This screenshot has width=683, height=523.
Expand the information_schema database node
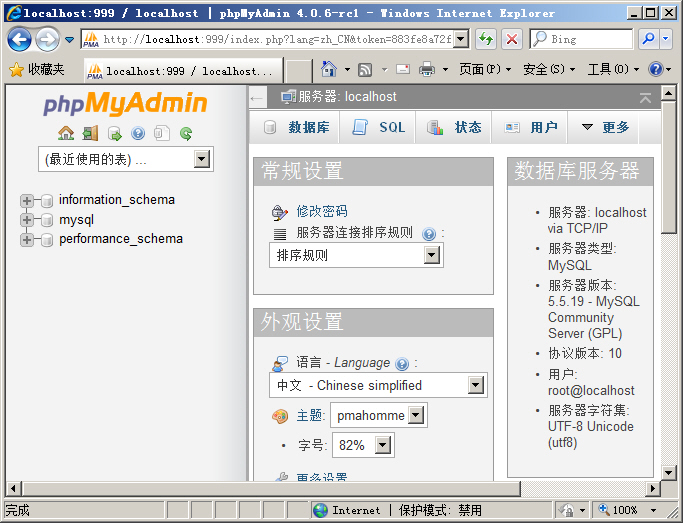pos(27,200)
